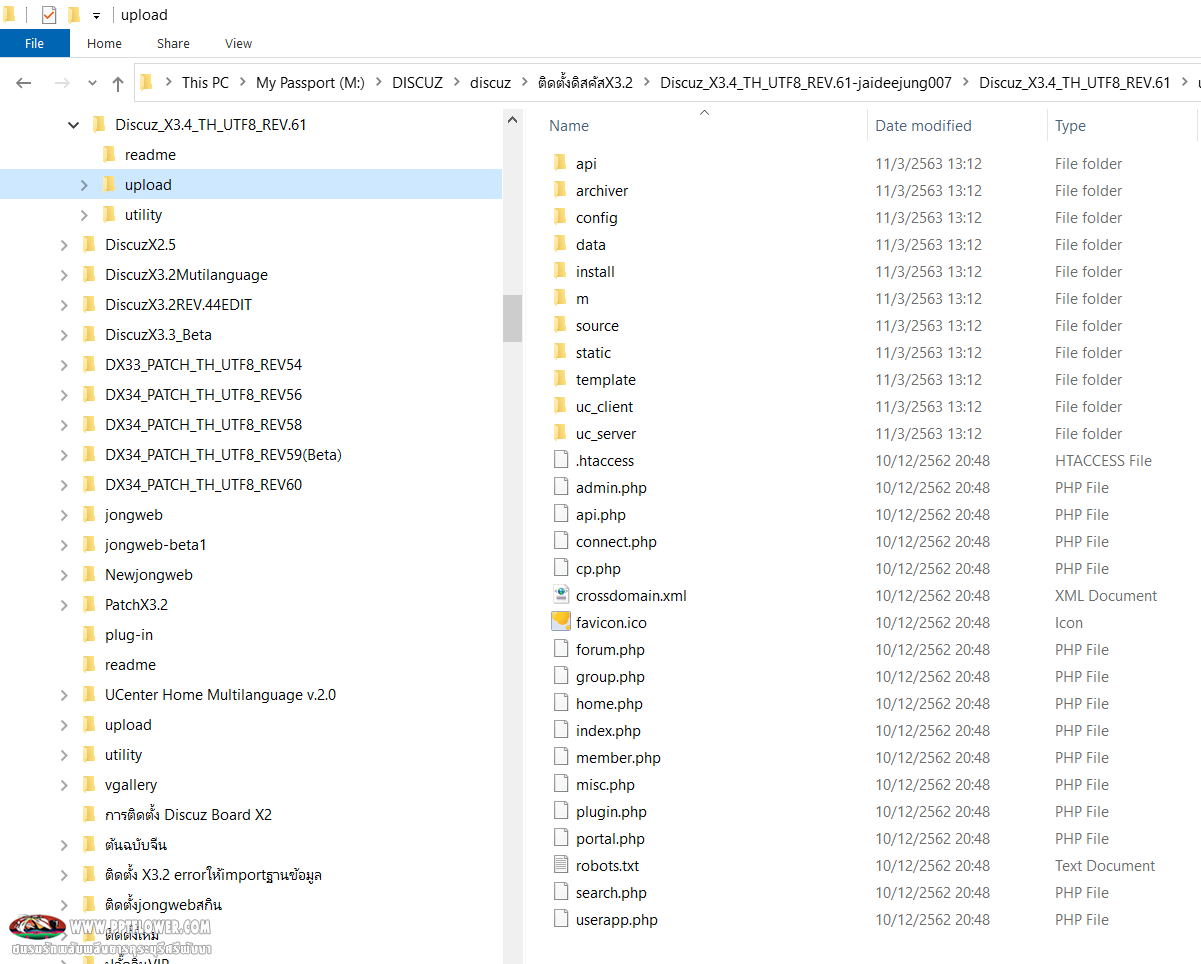Collapse the Discuz_X3.4_TH_UTF8_REV.61 tree node

pyautogui.click(x=73, y=125)
